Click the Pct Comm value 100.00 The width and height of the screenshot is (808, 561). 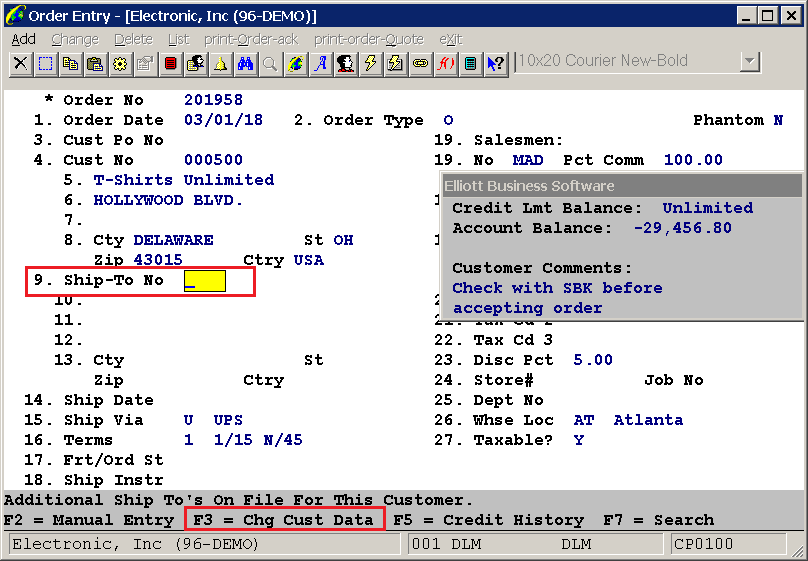point(693,160)
